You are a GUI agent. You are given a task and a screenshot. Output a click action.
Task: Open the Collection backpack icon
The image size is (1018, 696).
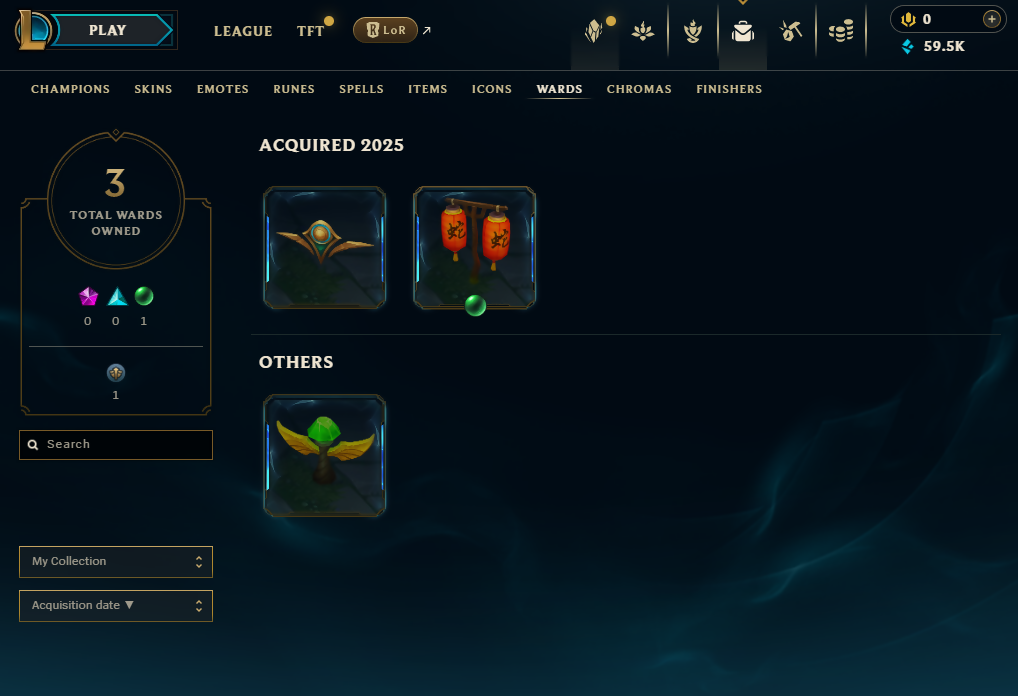point(743,31)
